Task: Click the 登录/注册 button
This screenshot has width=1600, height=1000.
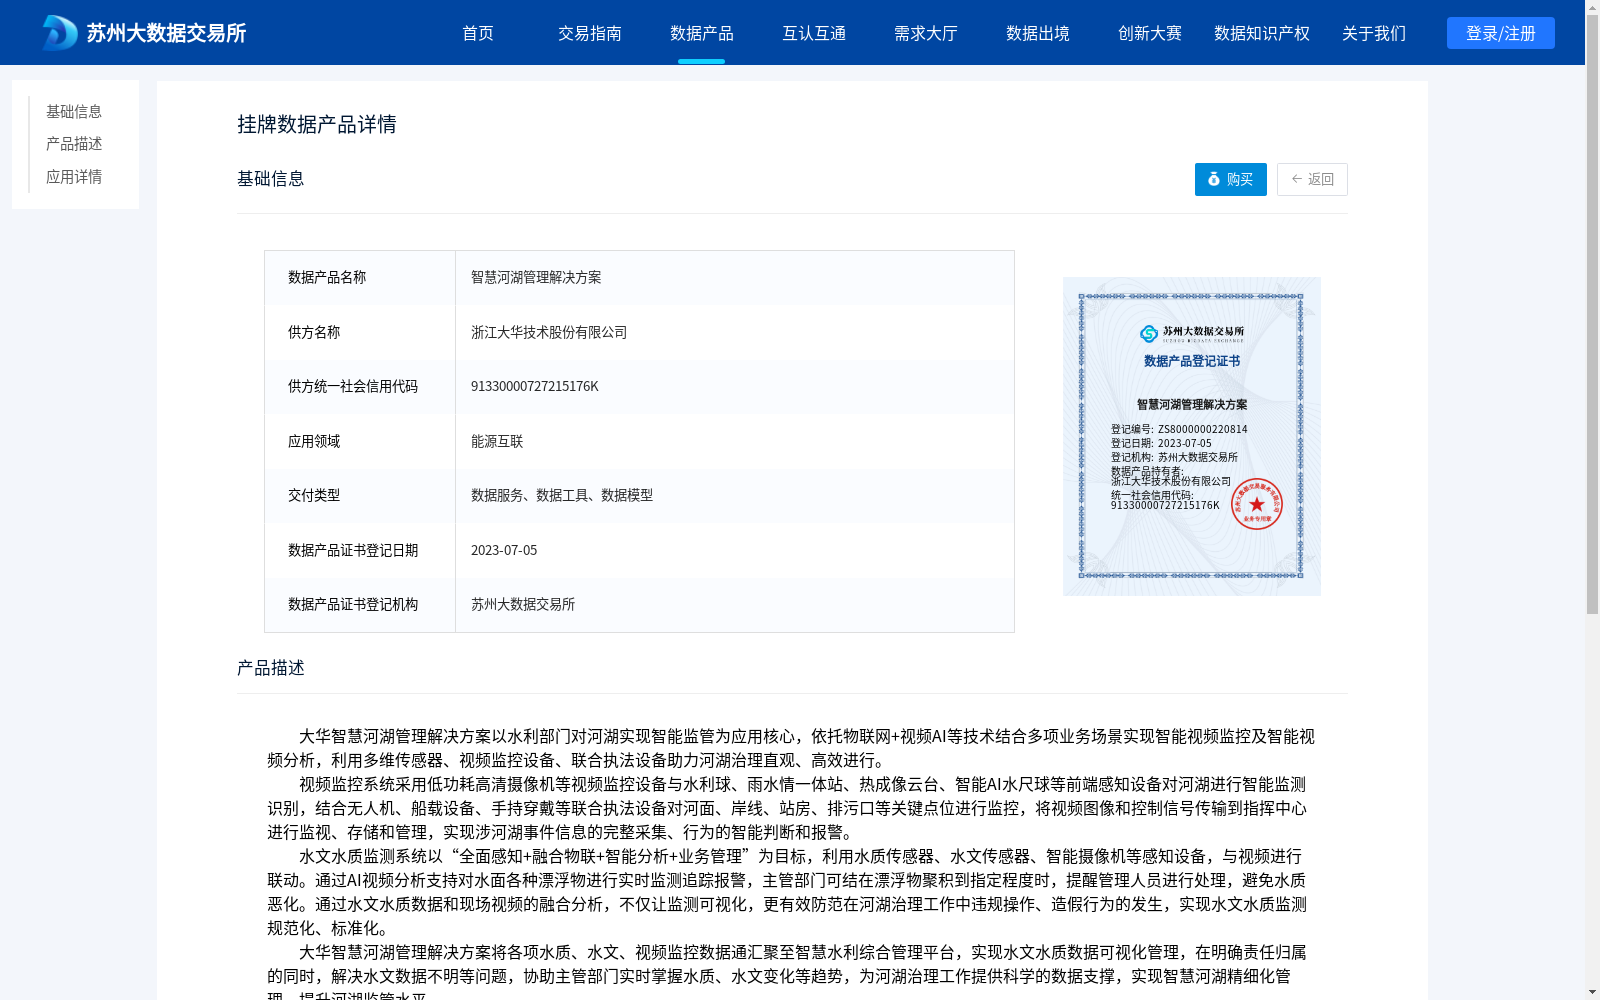Action: click(1501, 33)
